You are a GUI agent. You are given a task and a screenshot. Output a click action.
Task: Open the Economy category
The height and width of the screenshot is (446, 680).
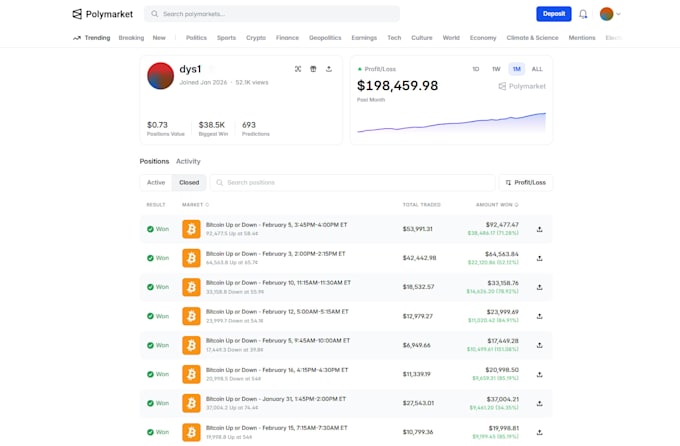483,38
